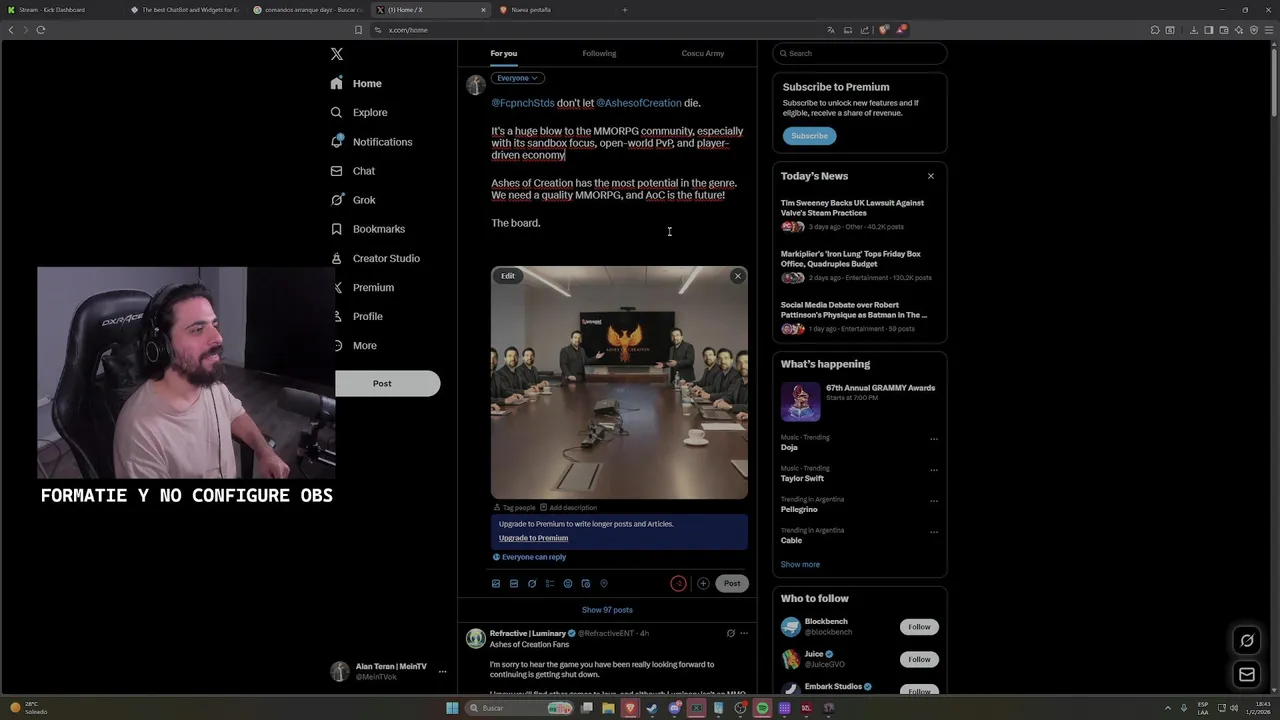Switch to the Following tab
Image resolution: width=1280 pixels, height=720 pixels.
pyautogui.click(x=599, y=53)
